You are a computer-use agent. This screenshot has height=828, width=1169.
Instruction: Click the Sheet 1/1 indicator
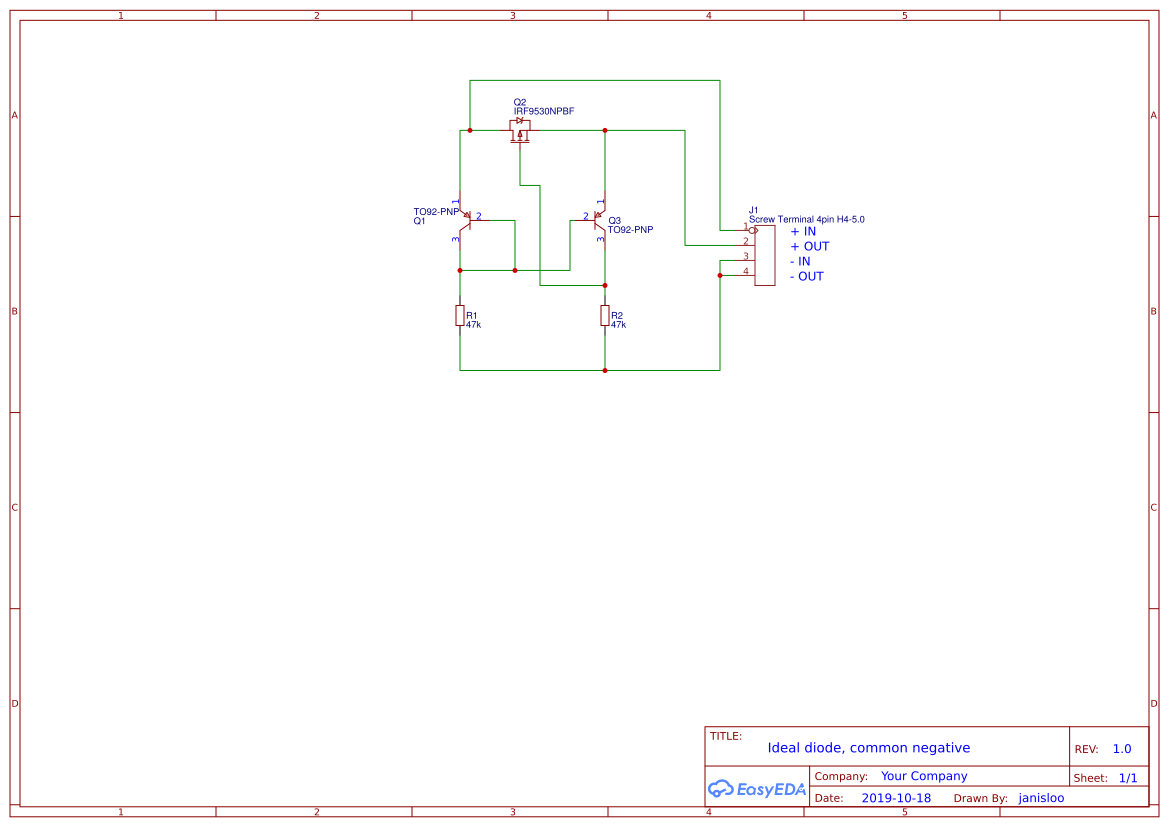click(1128, 777)
